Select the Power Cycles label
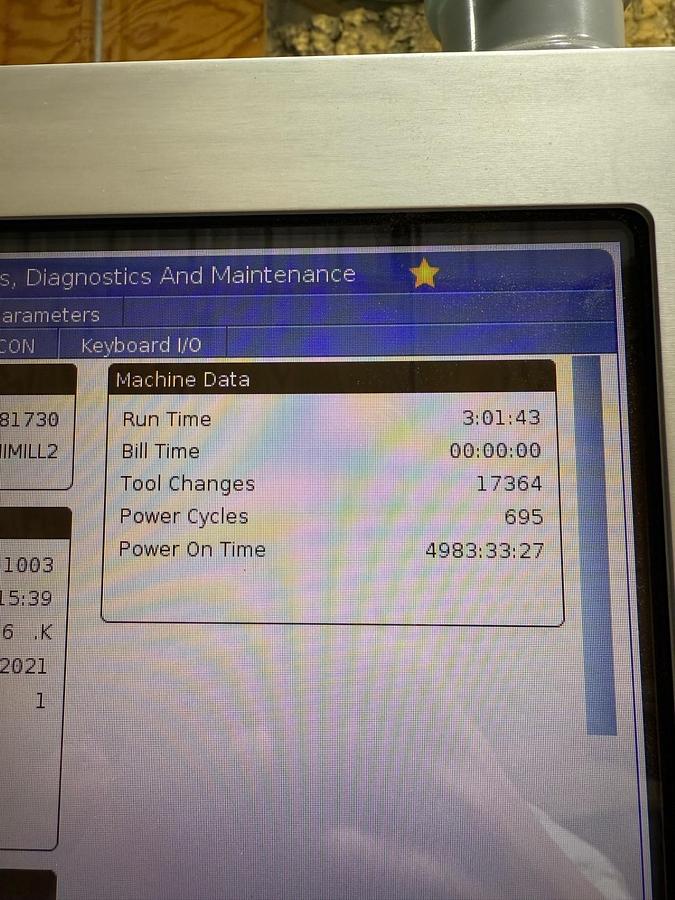The width and height of the screenshot is (675, 900). [x=183, y=517]
